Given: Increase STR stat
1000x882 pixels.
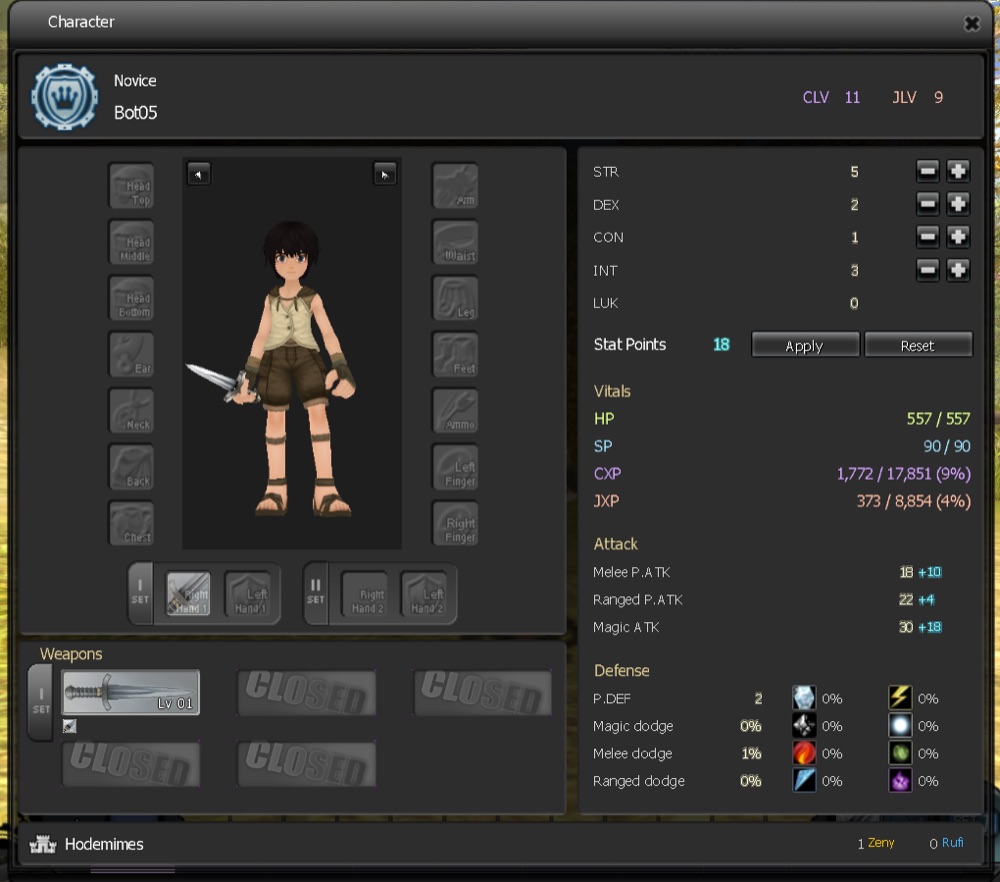Looking at the screenshot, I should pyautogui.click(x=957, y=171).
